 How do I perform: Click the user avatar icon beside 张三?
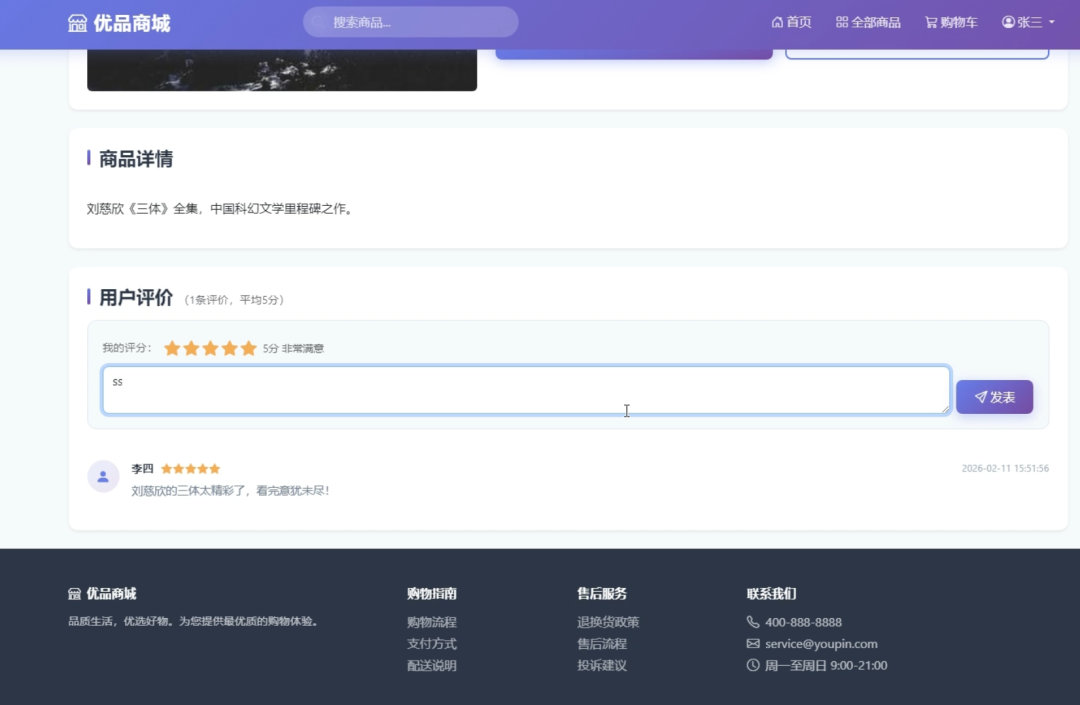coord(1008,22)
